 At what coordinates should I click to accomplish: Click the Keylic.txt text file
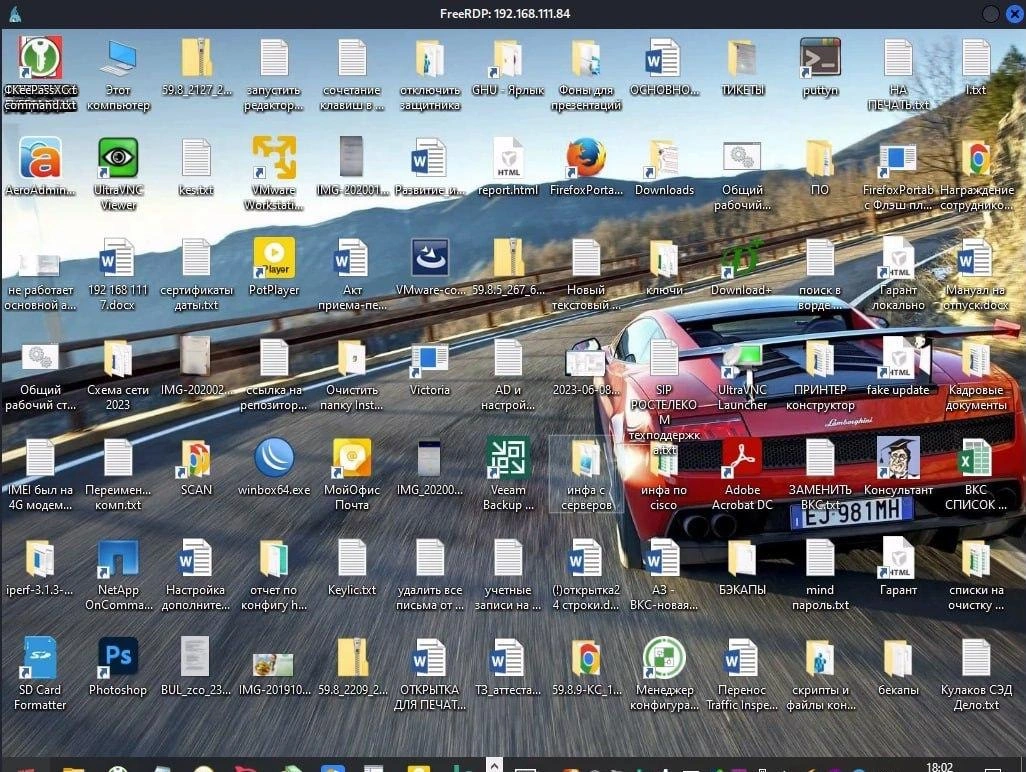click(352, 559)
